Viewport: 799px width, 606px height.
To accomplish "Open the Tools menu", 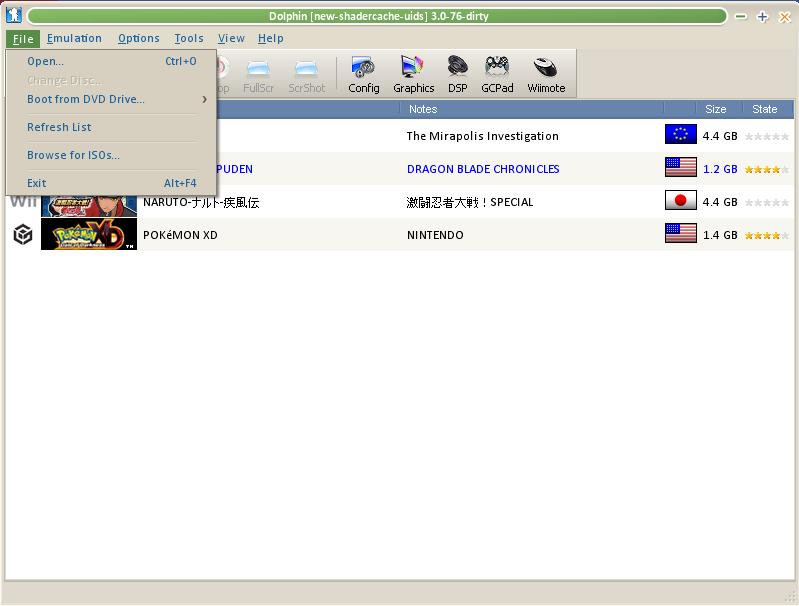I will [x=189, y=39].
